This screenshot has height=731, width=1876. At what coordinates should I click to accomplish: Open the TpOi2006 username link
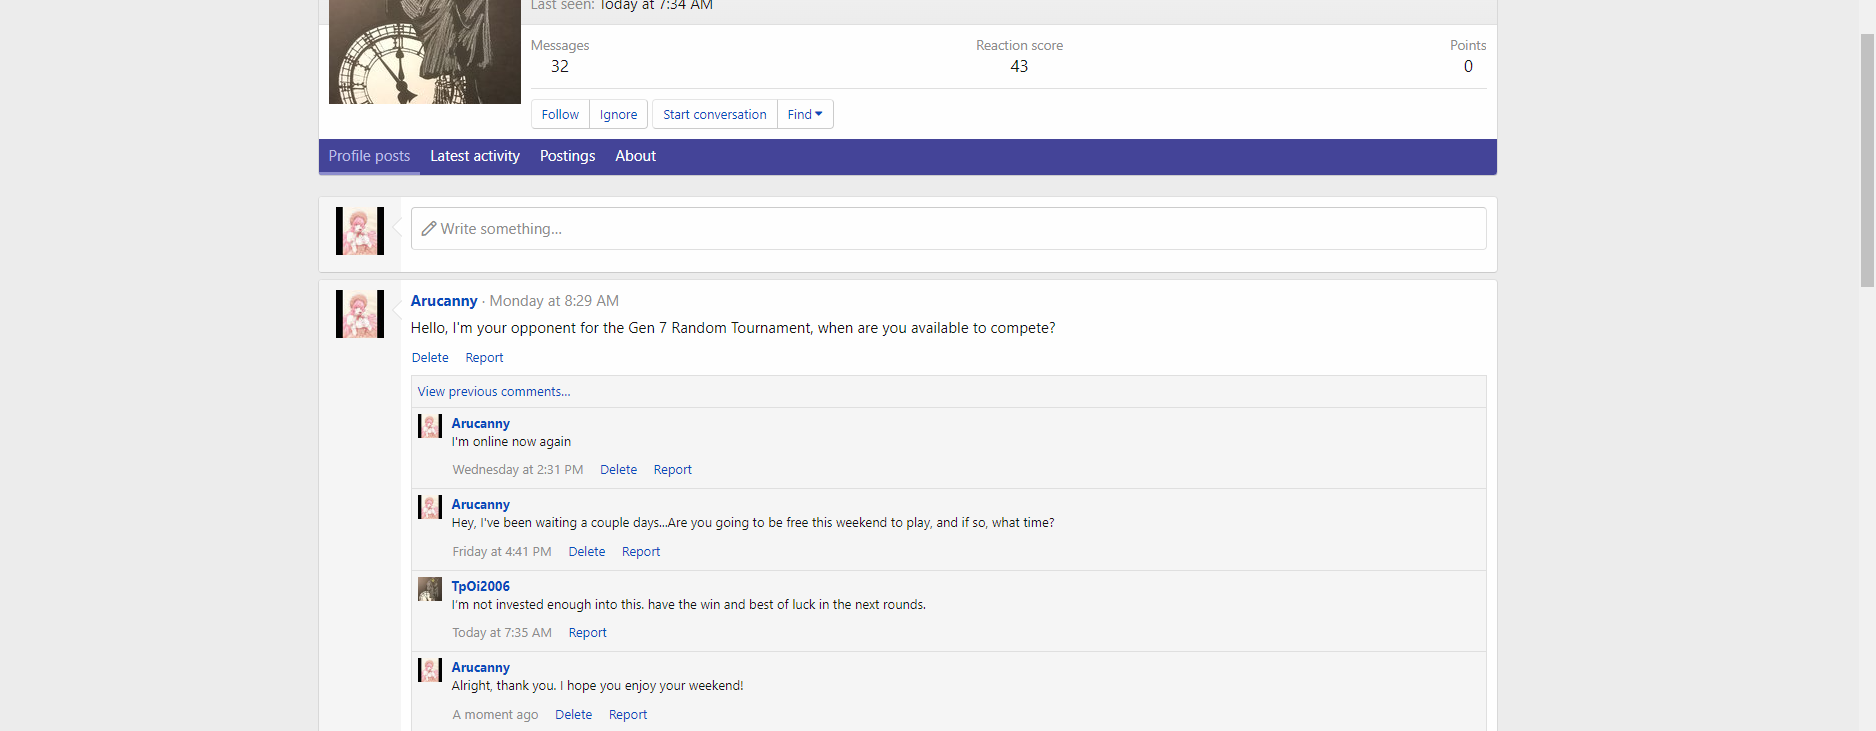(x=480, y=587)
